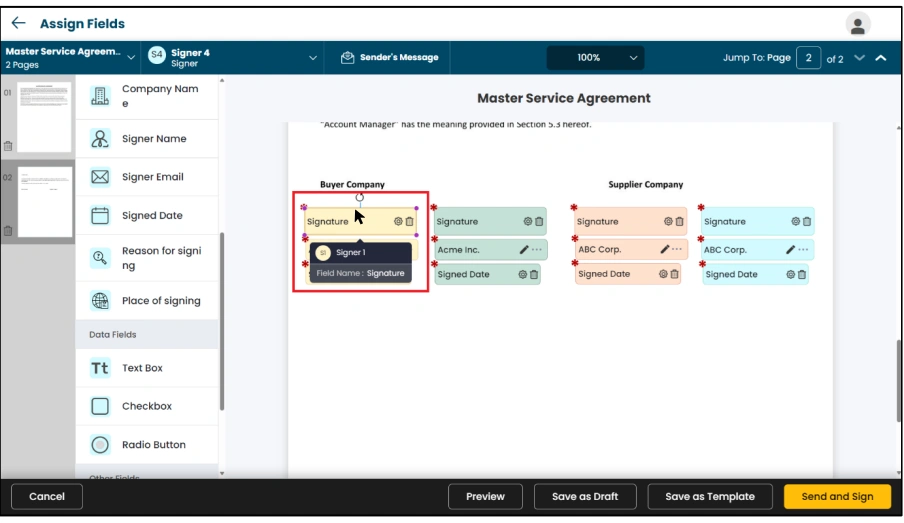The image size is (904, 523).
Task: Click the Preview button
Action: pyautogui.click(x=485, y=496)
